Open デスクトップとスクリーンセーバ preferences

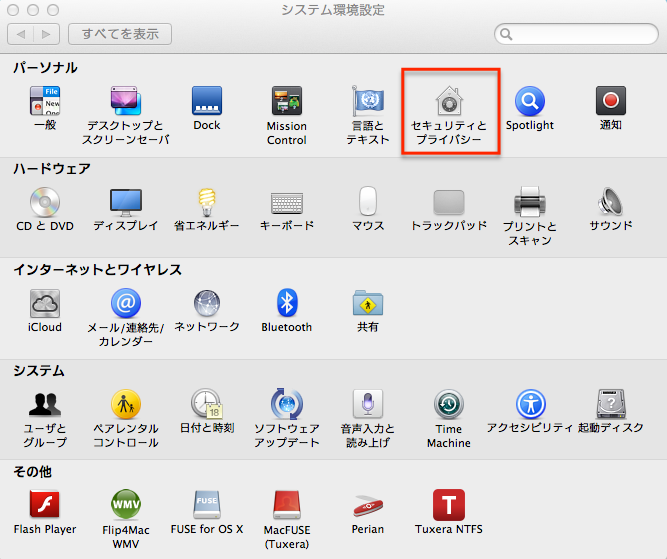coord(125,101)
